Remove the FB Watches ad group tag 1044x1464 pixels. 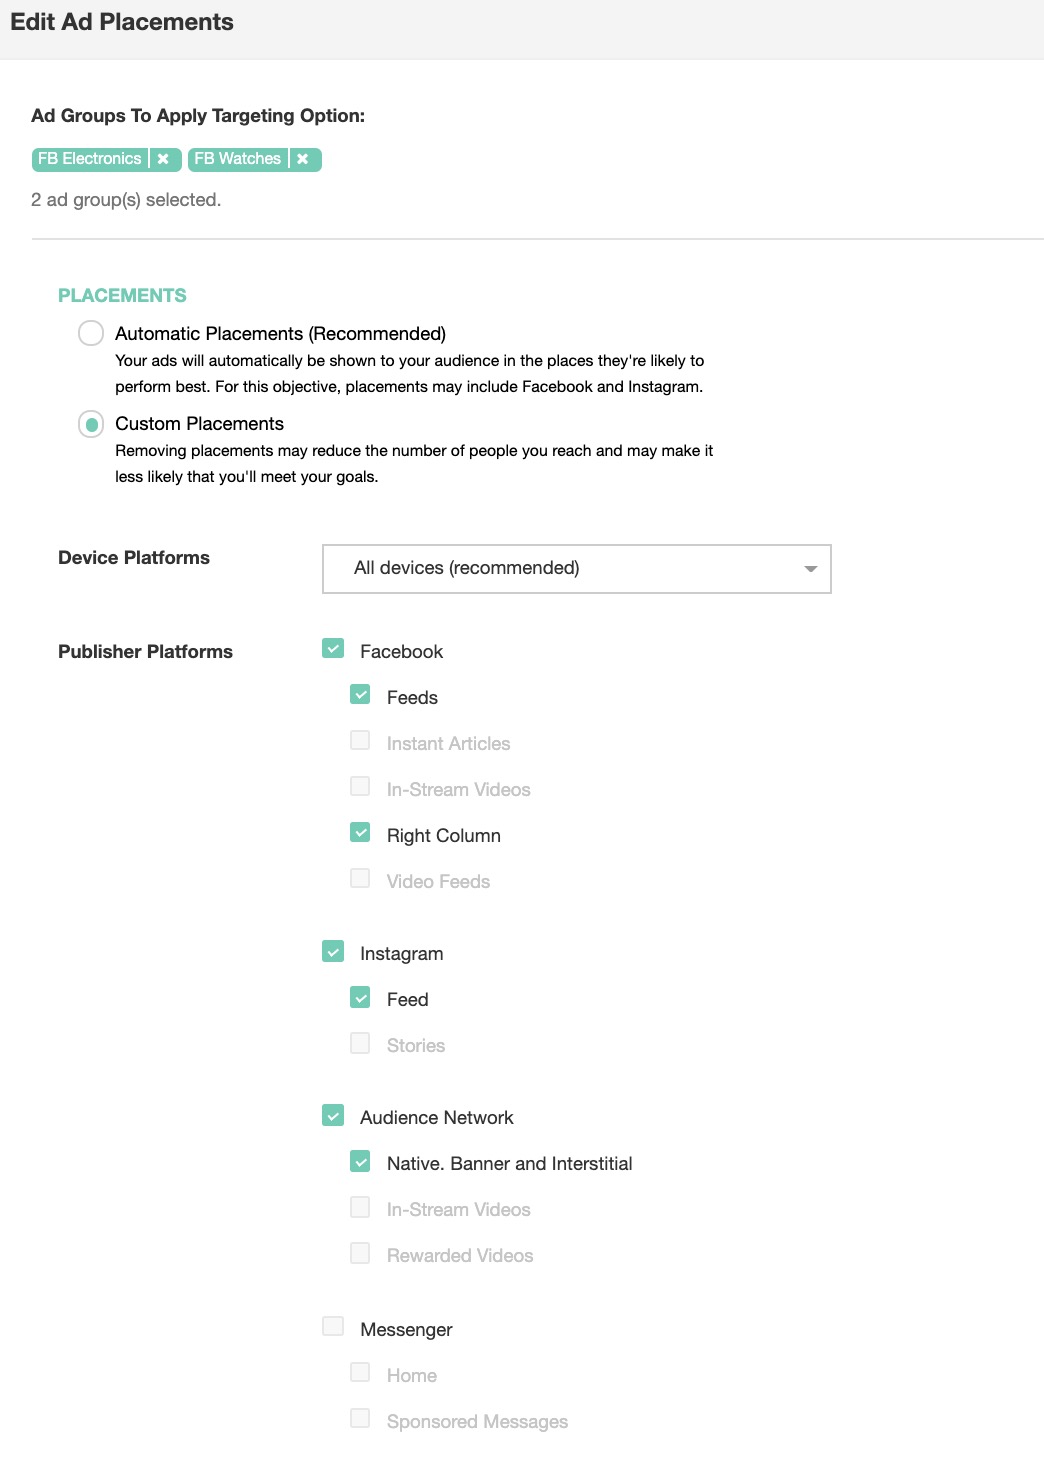tap(303, 159)
